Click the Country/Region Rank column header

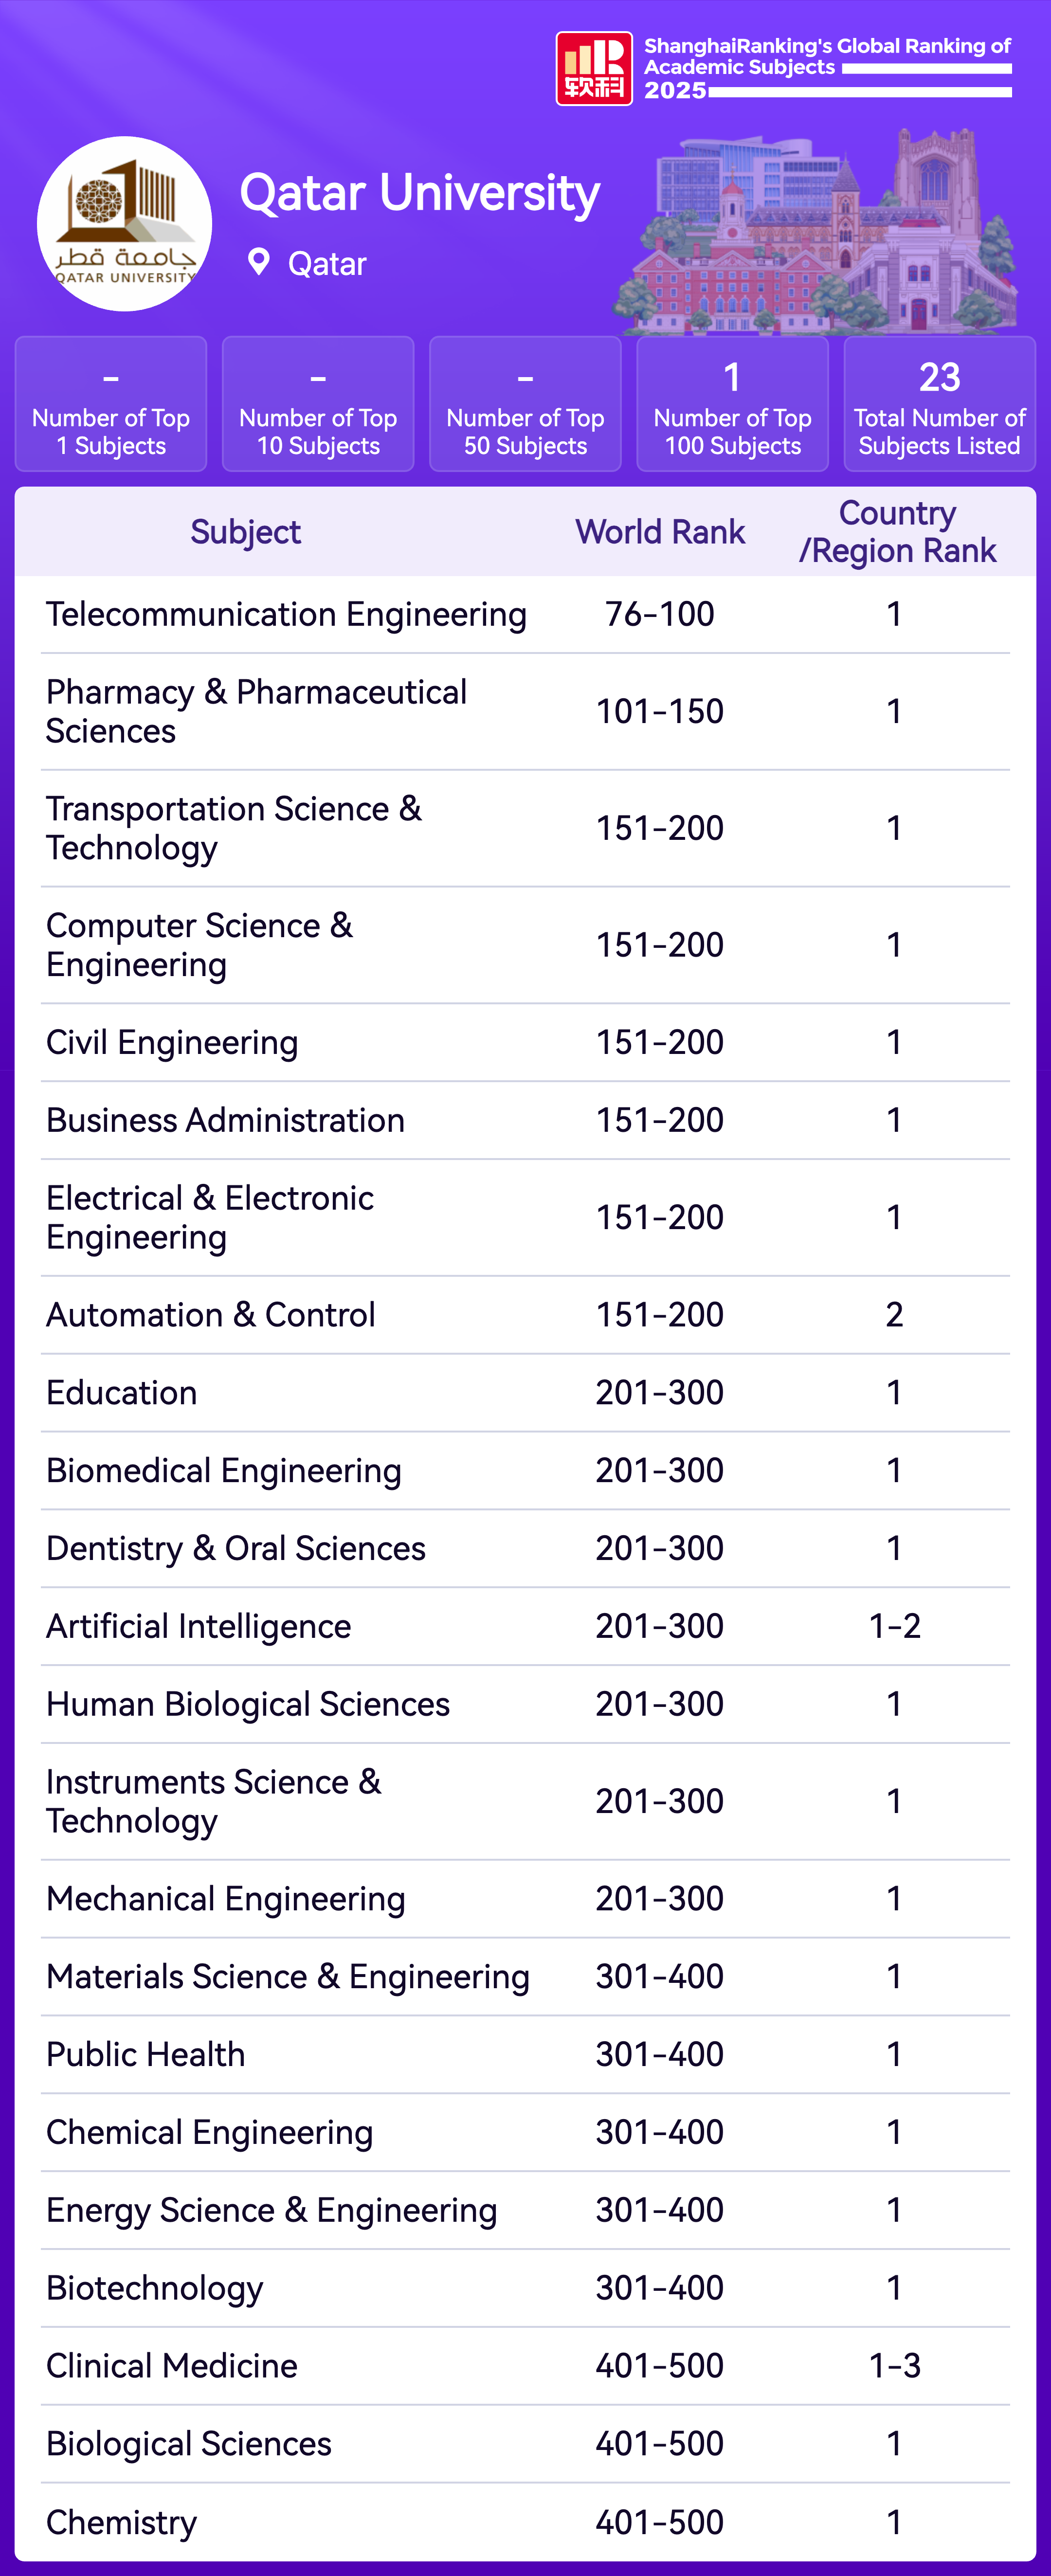pyautogui.click(x=897, y=532)
